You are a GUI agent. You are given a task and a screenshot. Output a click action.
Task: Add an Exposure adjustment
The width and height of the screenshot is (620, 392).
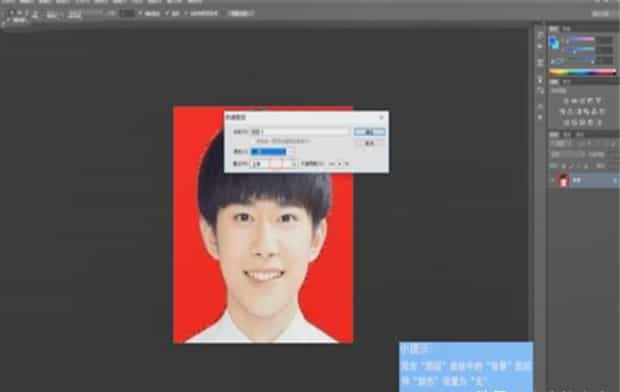pyautogui.click(x=591, y=101)
